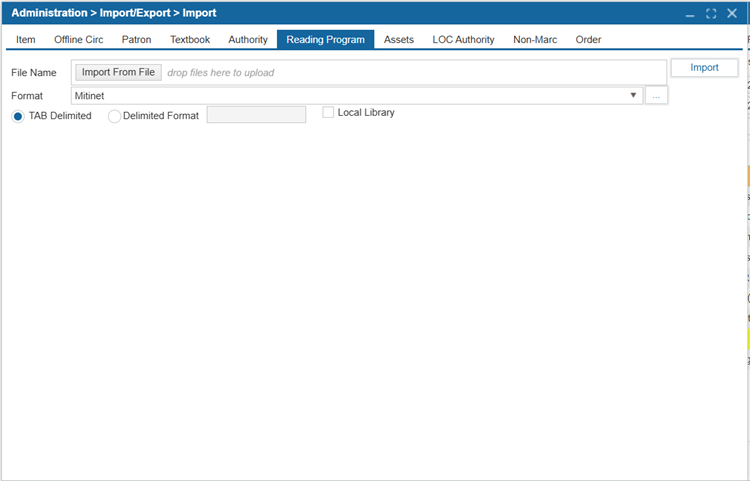Enable the Local Library checkbox
This screenshot has height=481, width=750.
pyautogui.click(x=328, y=113)
